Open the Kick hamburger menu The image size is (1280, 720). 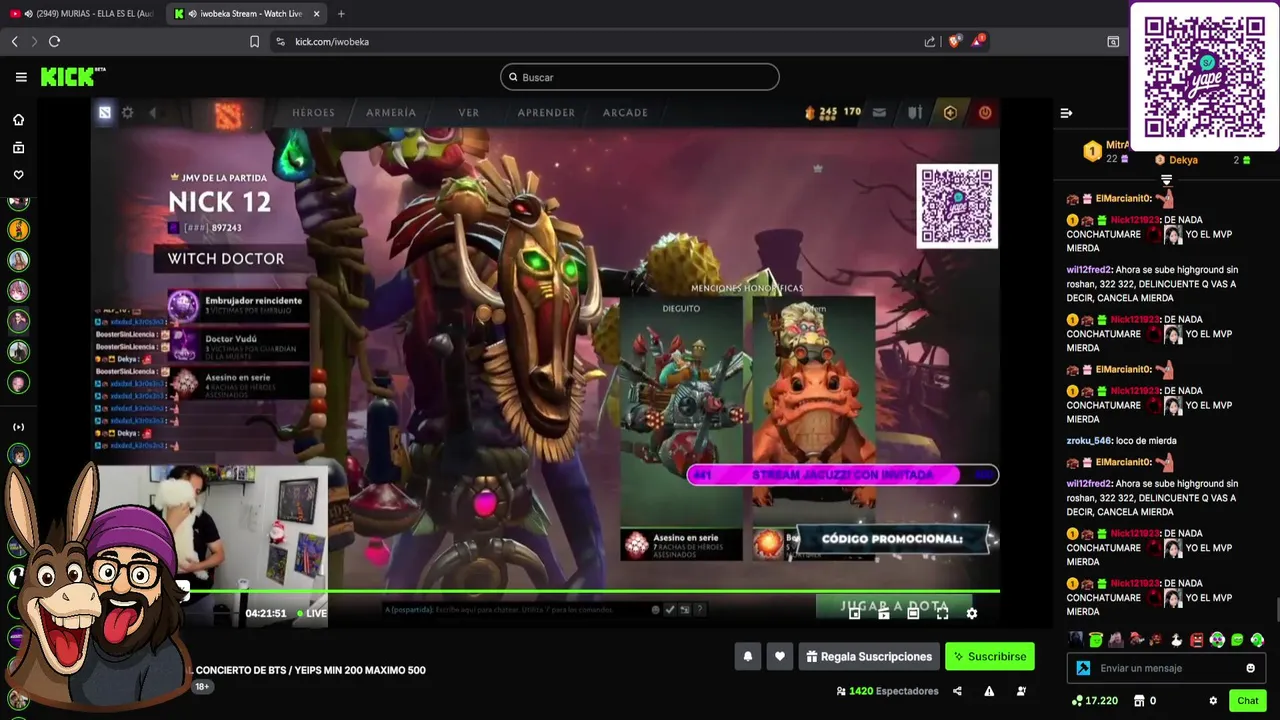[21, 77]
